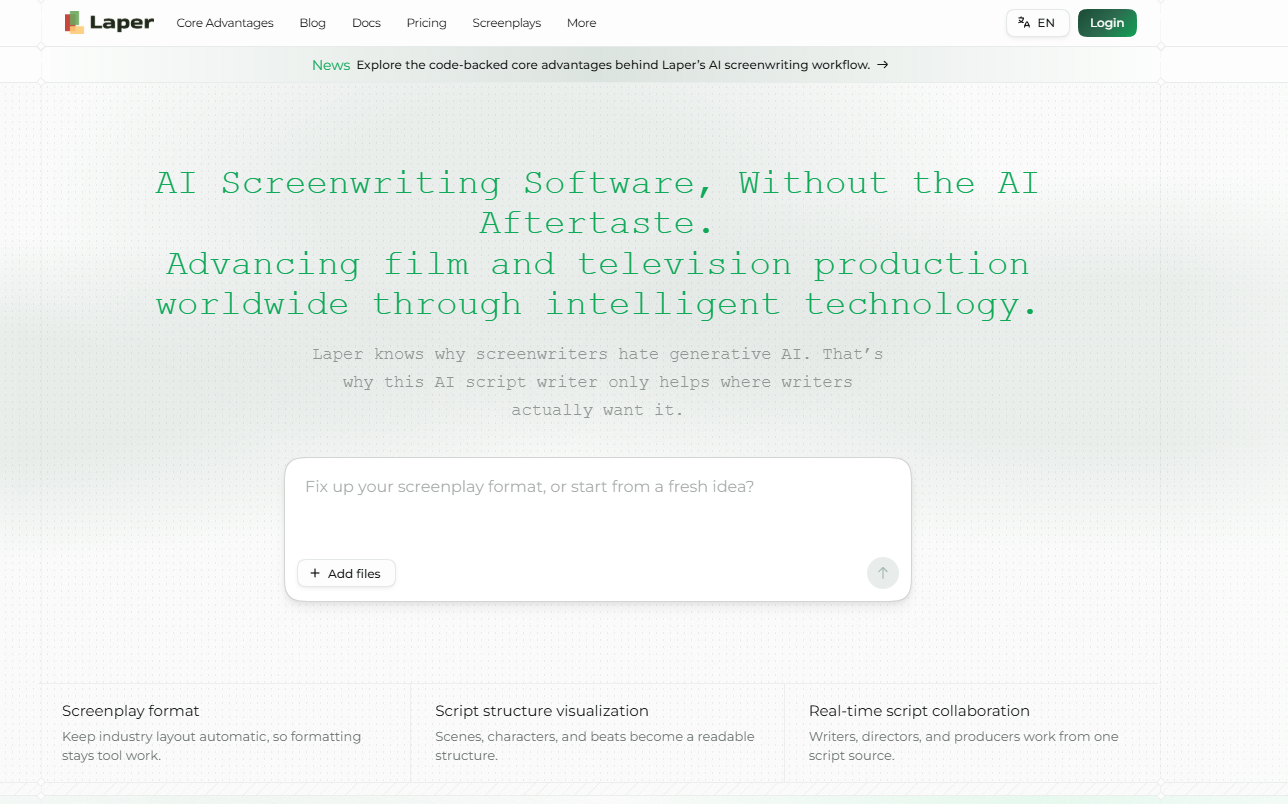Click the Add files button

[x=346, y=573]
